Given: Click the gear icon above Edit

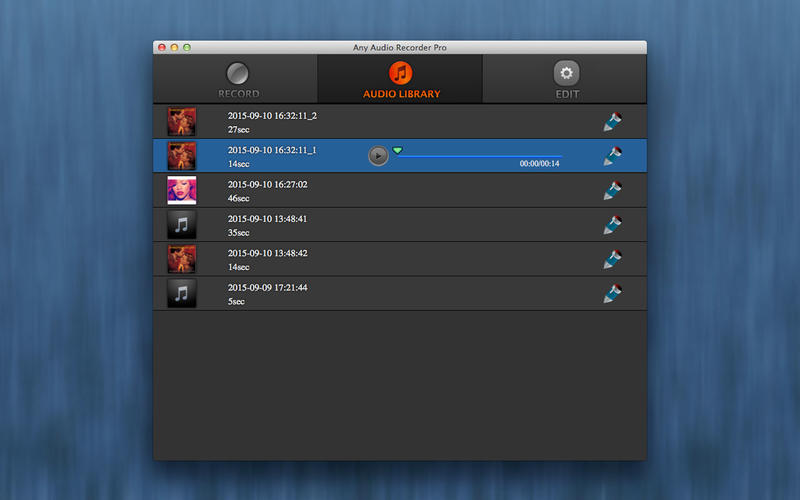Looking at the screenshot, I should pyautogui.click(x=566, y=73).
